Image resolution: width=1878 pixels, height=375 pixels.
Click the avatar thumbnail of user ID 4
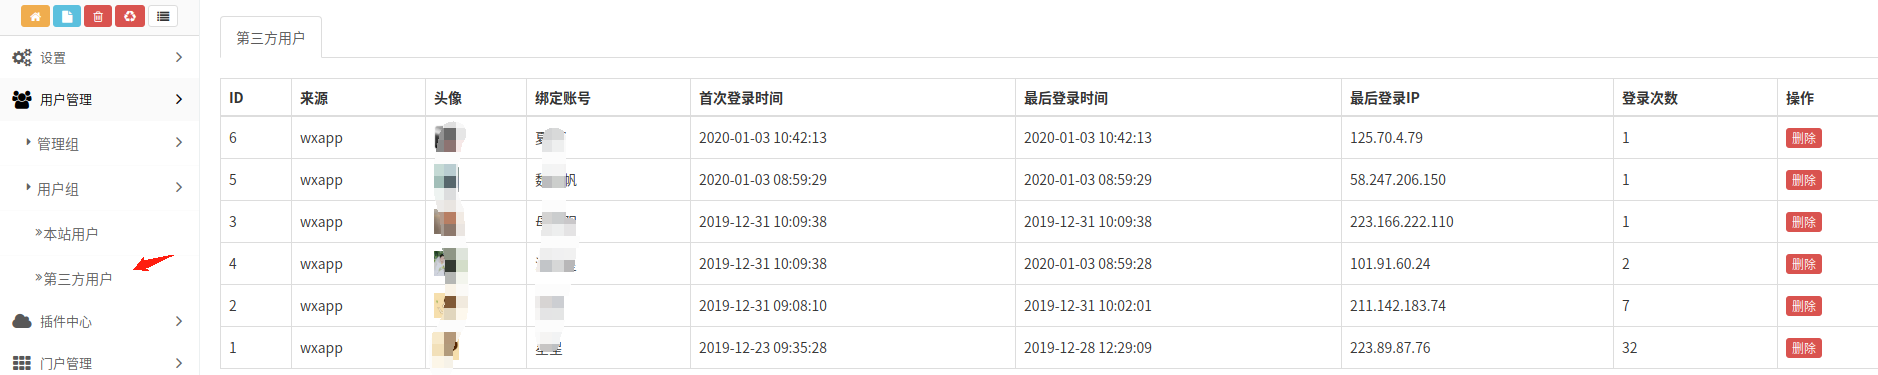(450, 264)
